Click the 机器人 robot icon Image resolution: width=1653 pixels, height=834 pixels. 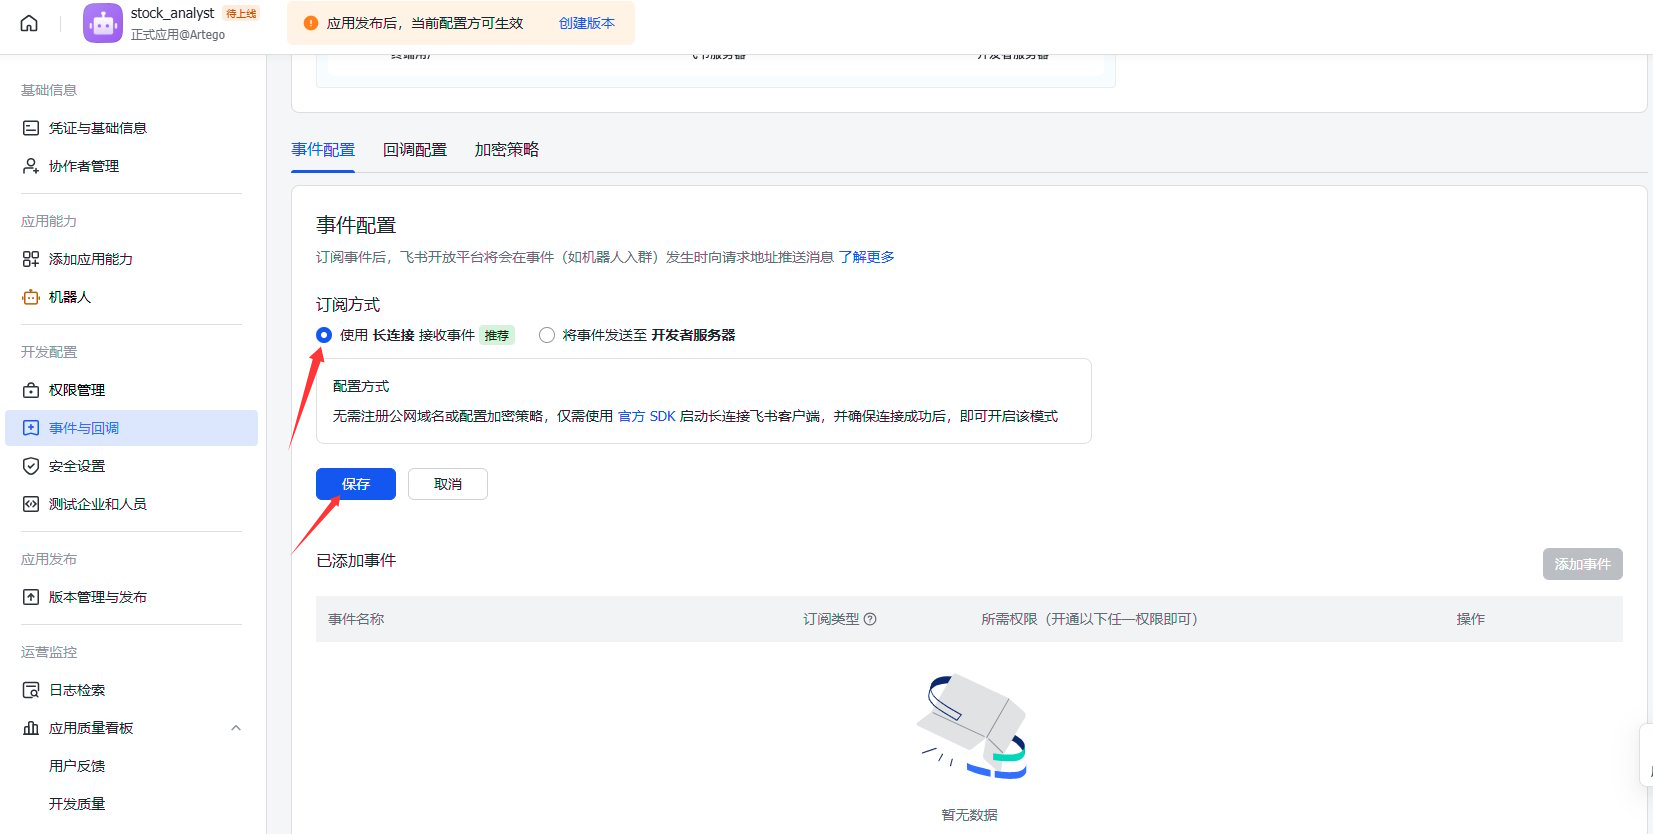pyautogui.click(x=31, y=297)
